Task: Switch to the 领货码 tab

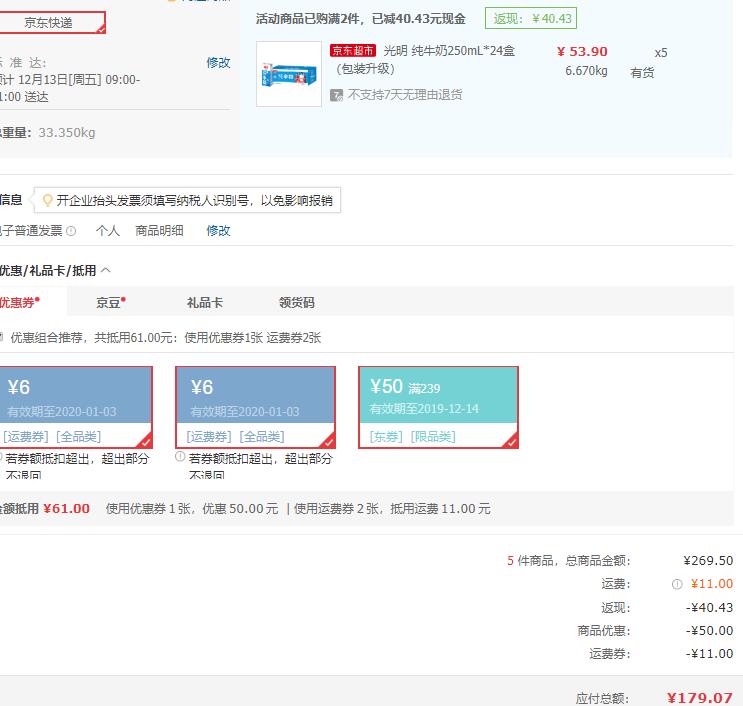Action: (x=297, y=302)
